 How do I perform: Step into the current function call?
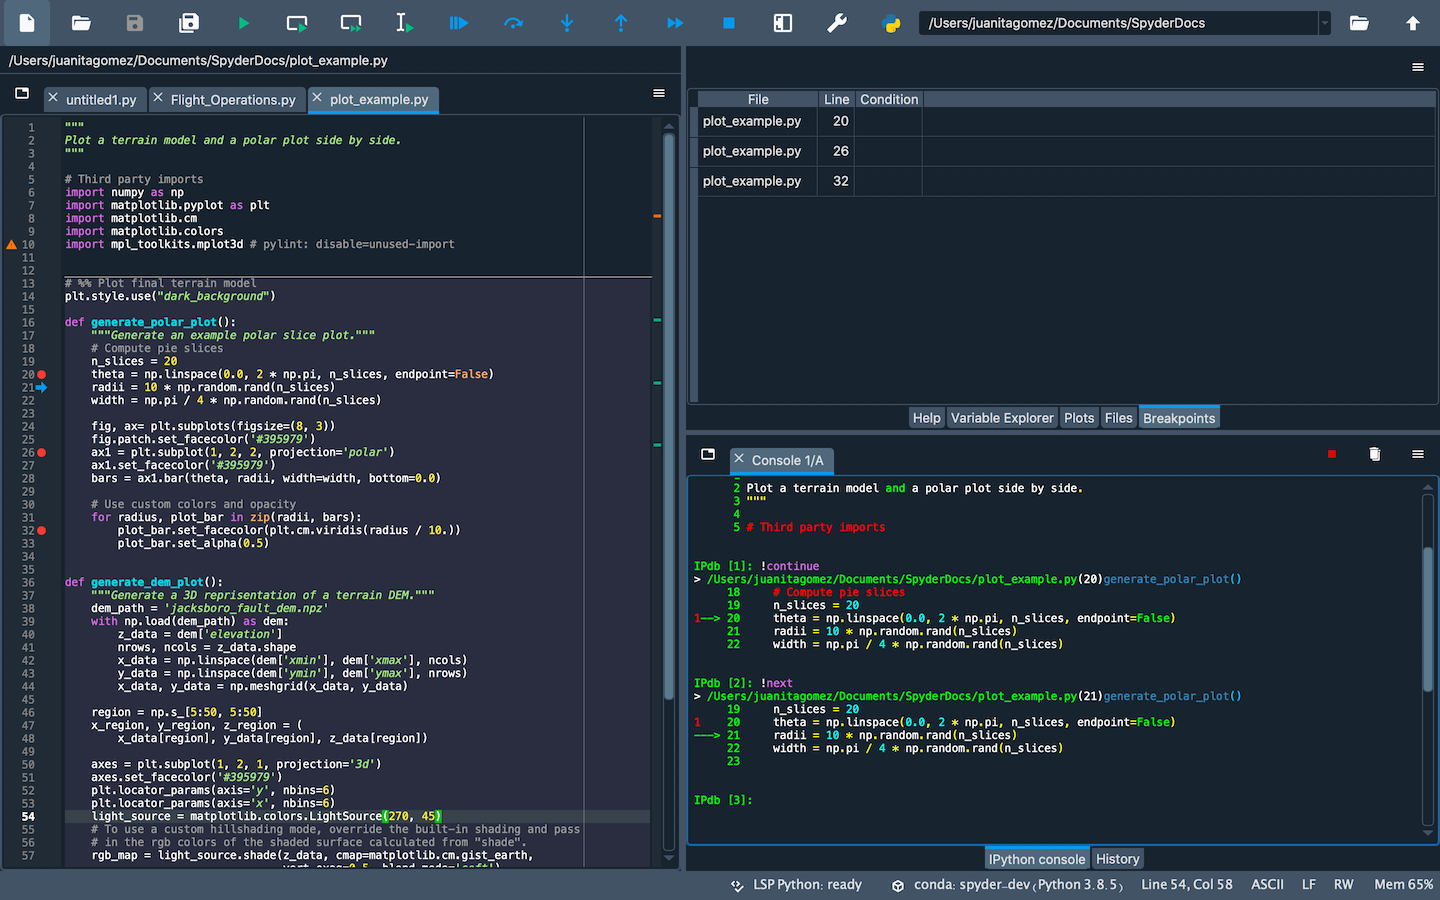pos(567,22)
